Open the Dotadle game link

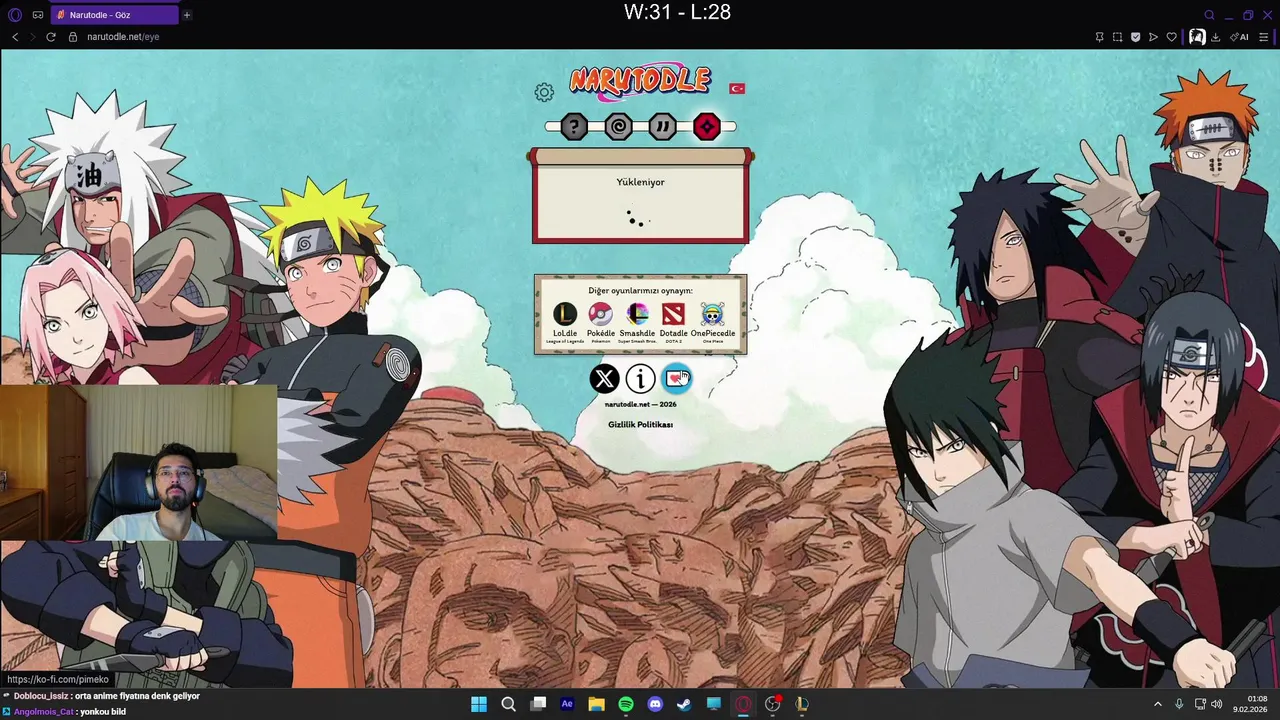pyautogui.click(x=673, y=322)
